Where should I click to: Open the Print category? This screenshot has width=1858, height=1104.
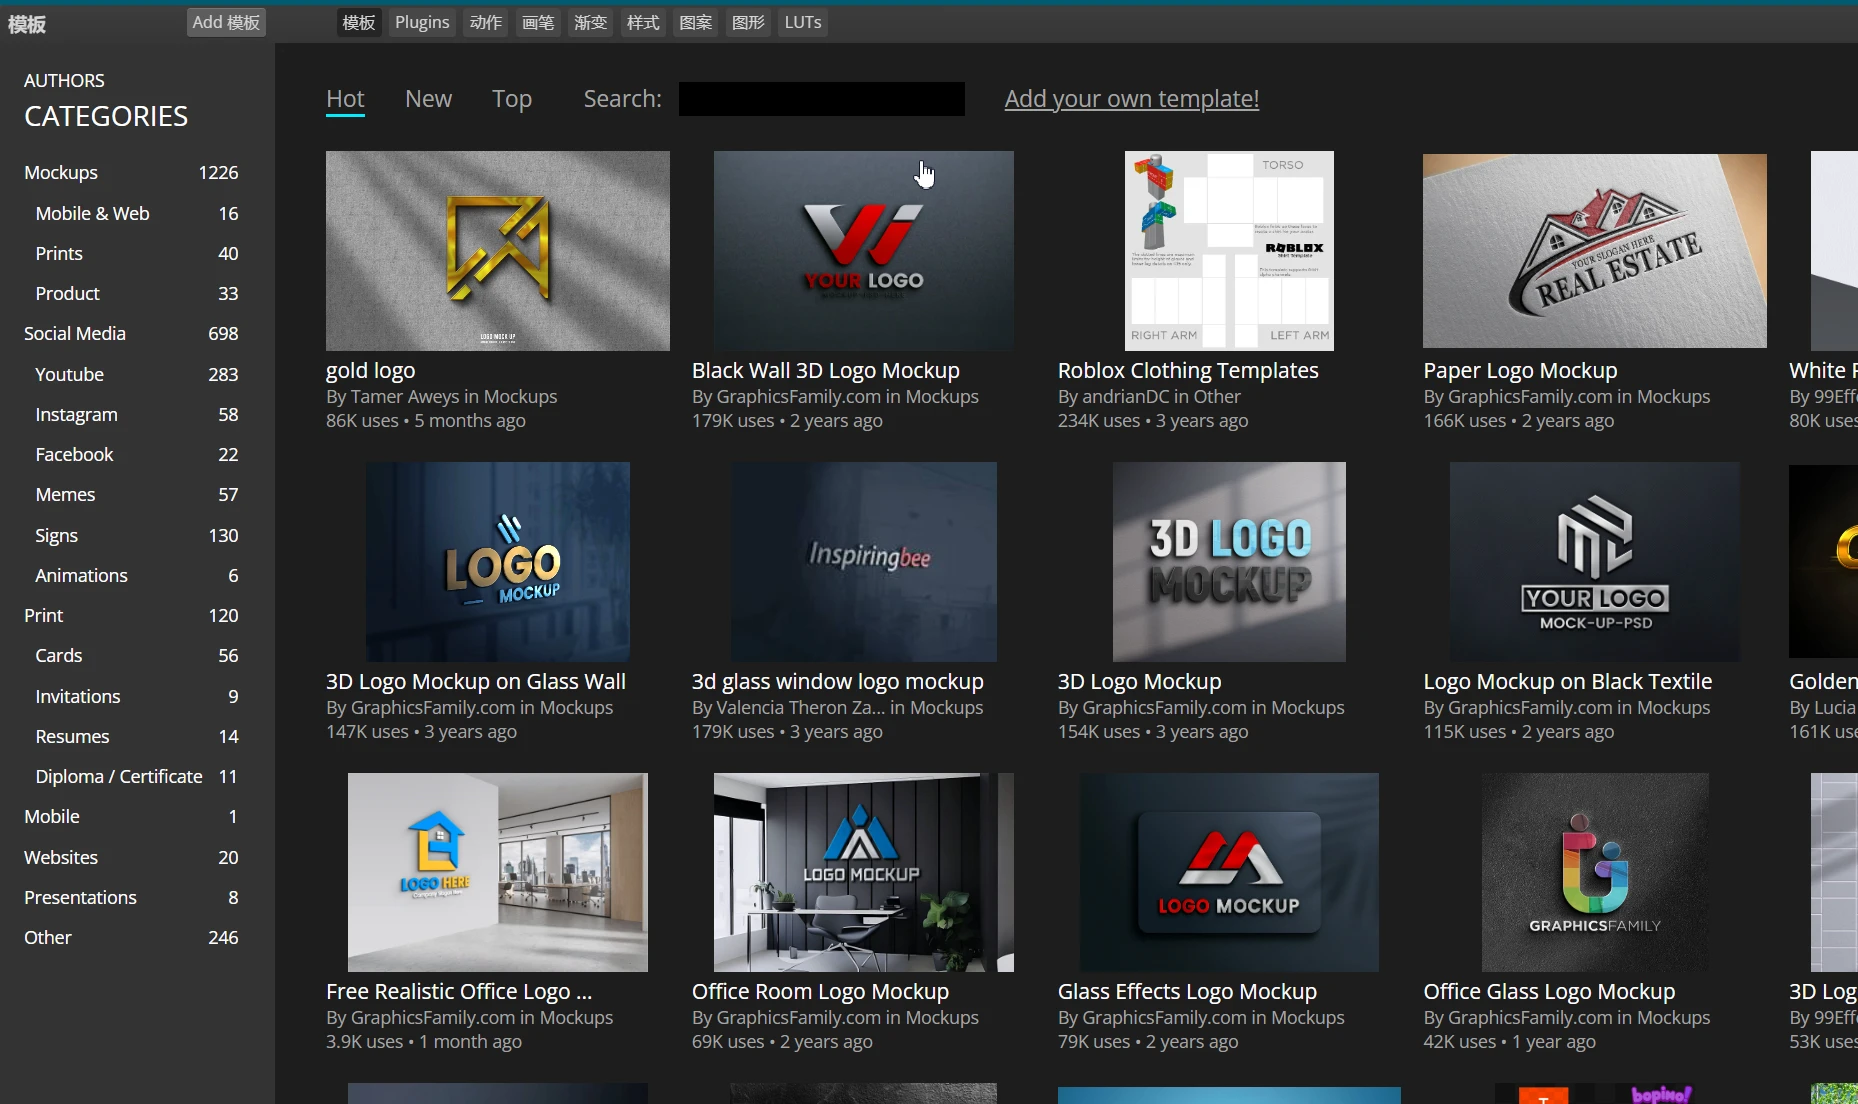[131, 615]
